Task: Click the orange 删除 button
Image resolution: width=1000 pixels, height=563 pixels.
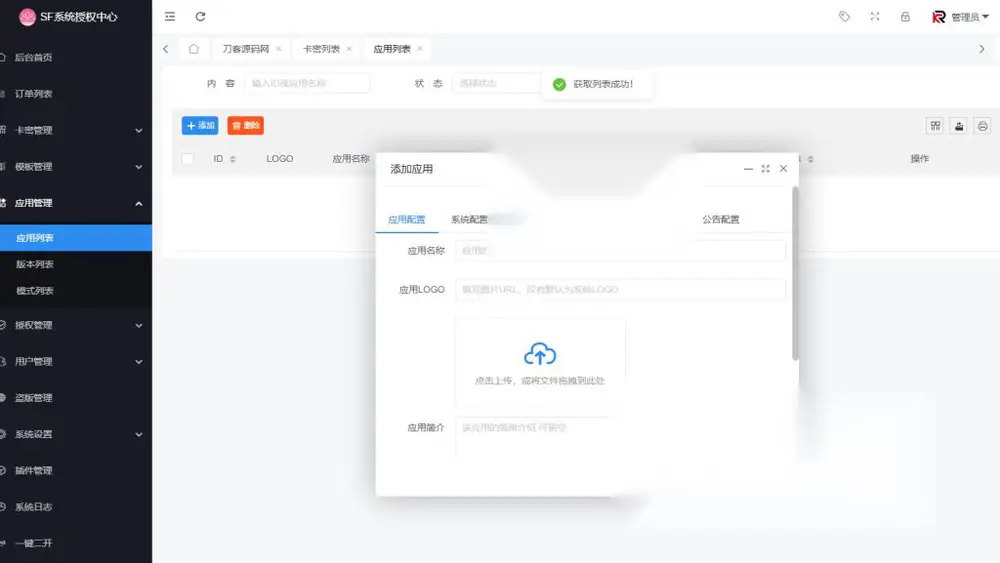Action: 246,126
